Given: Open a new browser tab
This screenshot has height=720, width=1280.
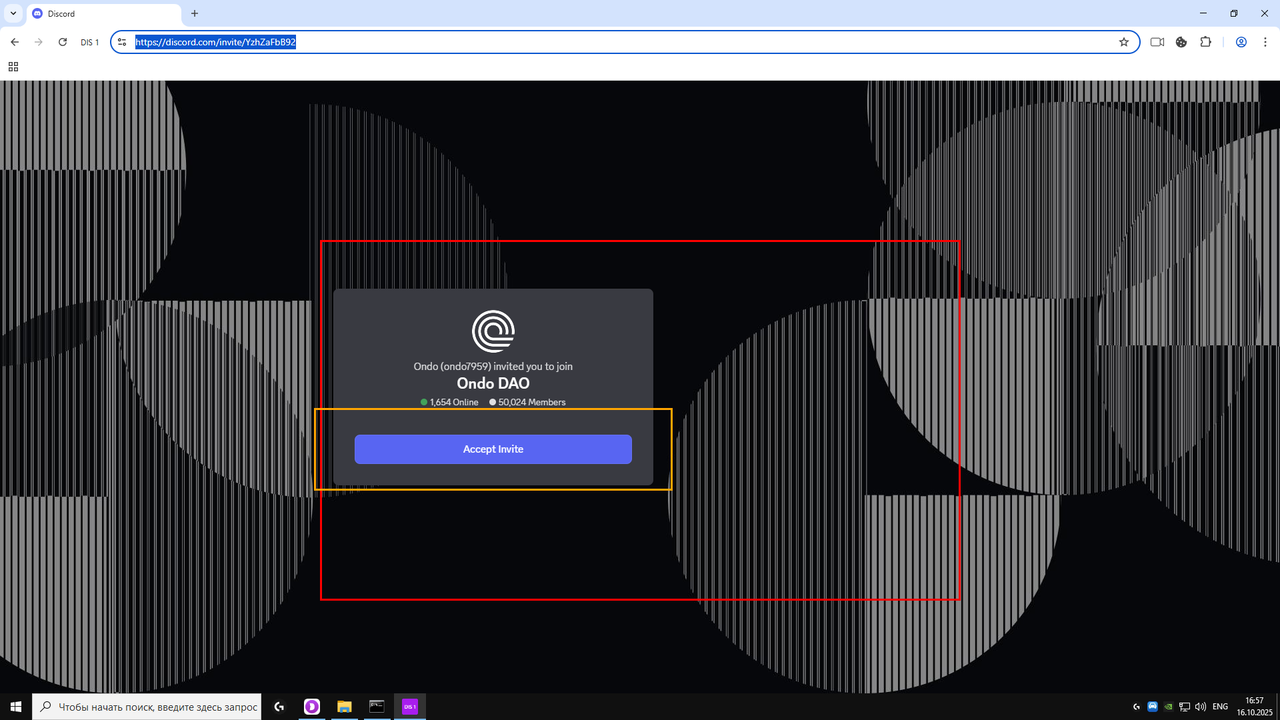Looking at the screenshot, I should (194, 13).
